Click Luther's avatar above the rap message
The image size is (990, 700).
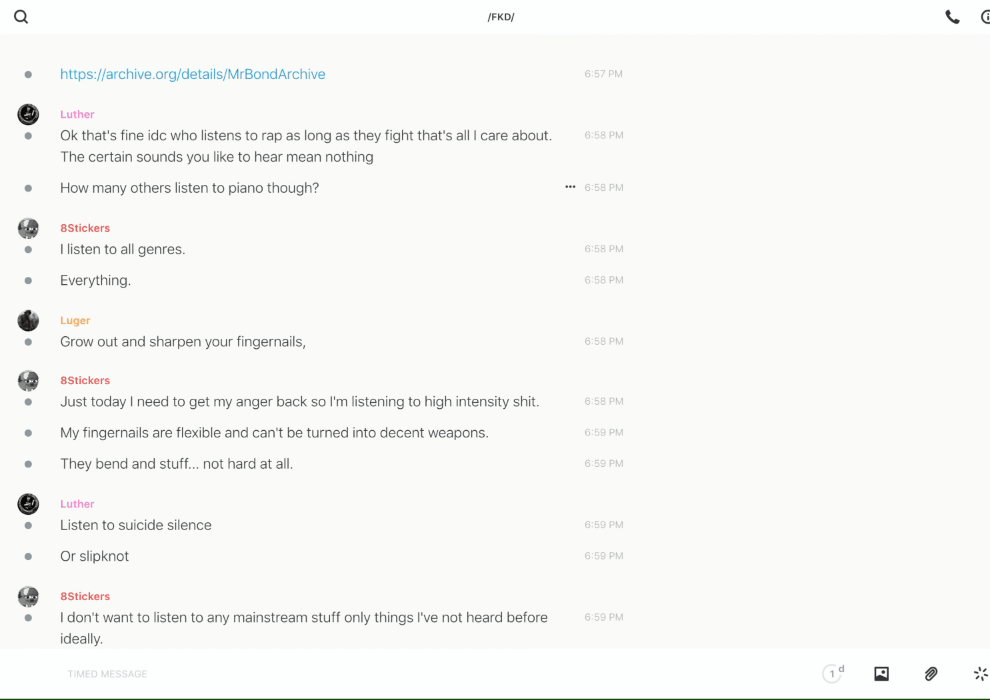(x=28, y=114)
